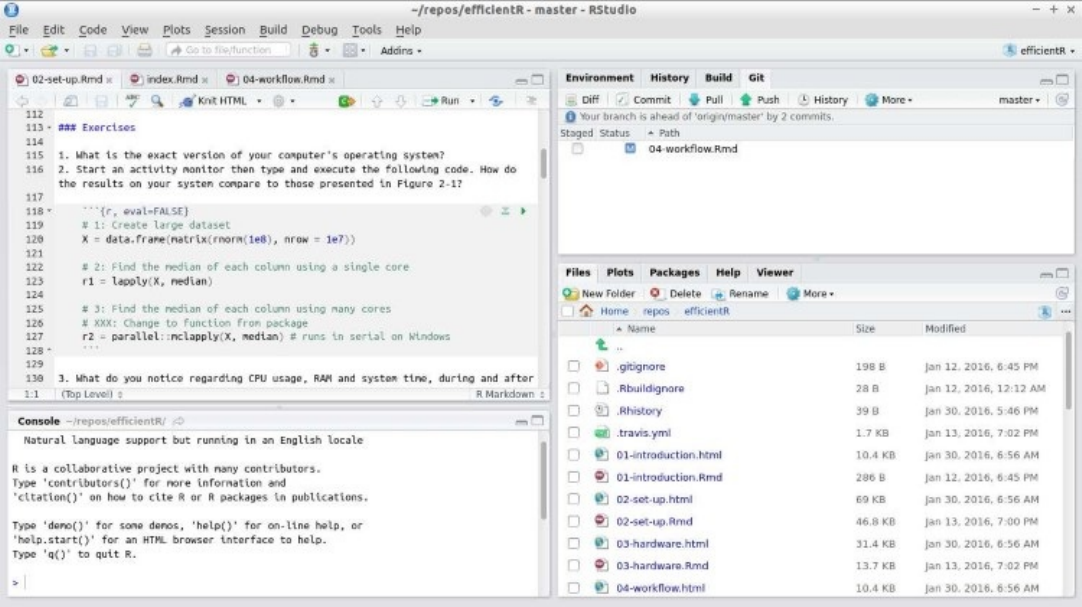The image size is (1082, 607).
Task: Click the Commit button in Git pane
Action: tap(644, 100)
